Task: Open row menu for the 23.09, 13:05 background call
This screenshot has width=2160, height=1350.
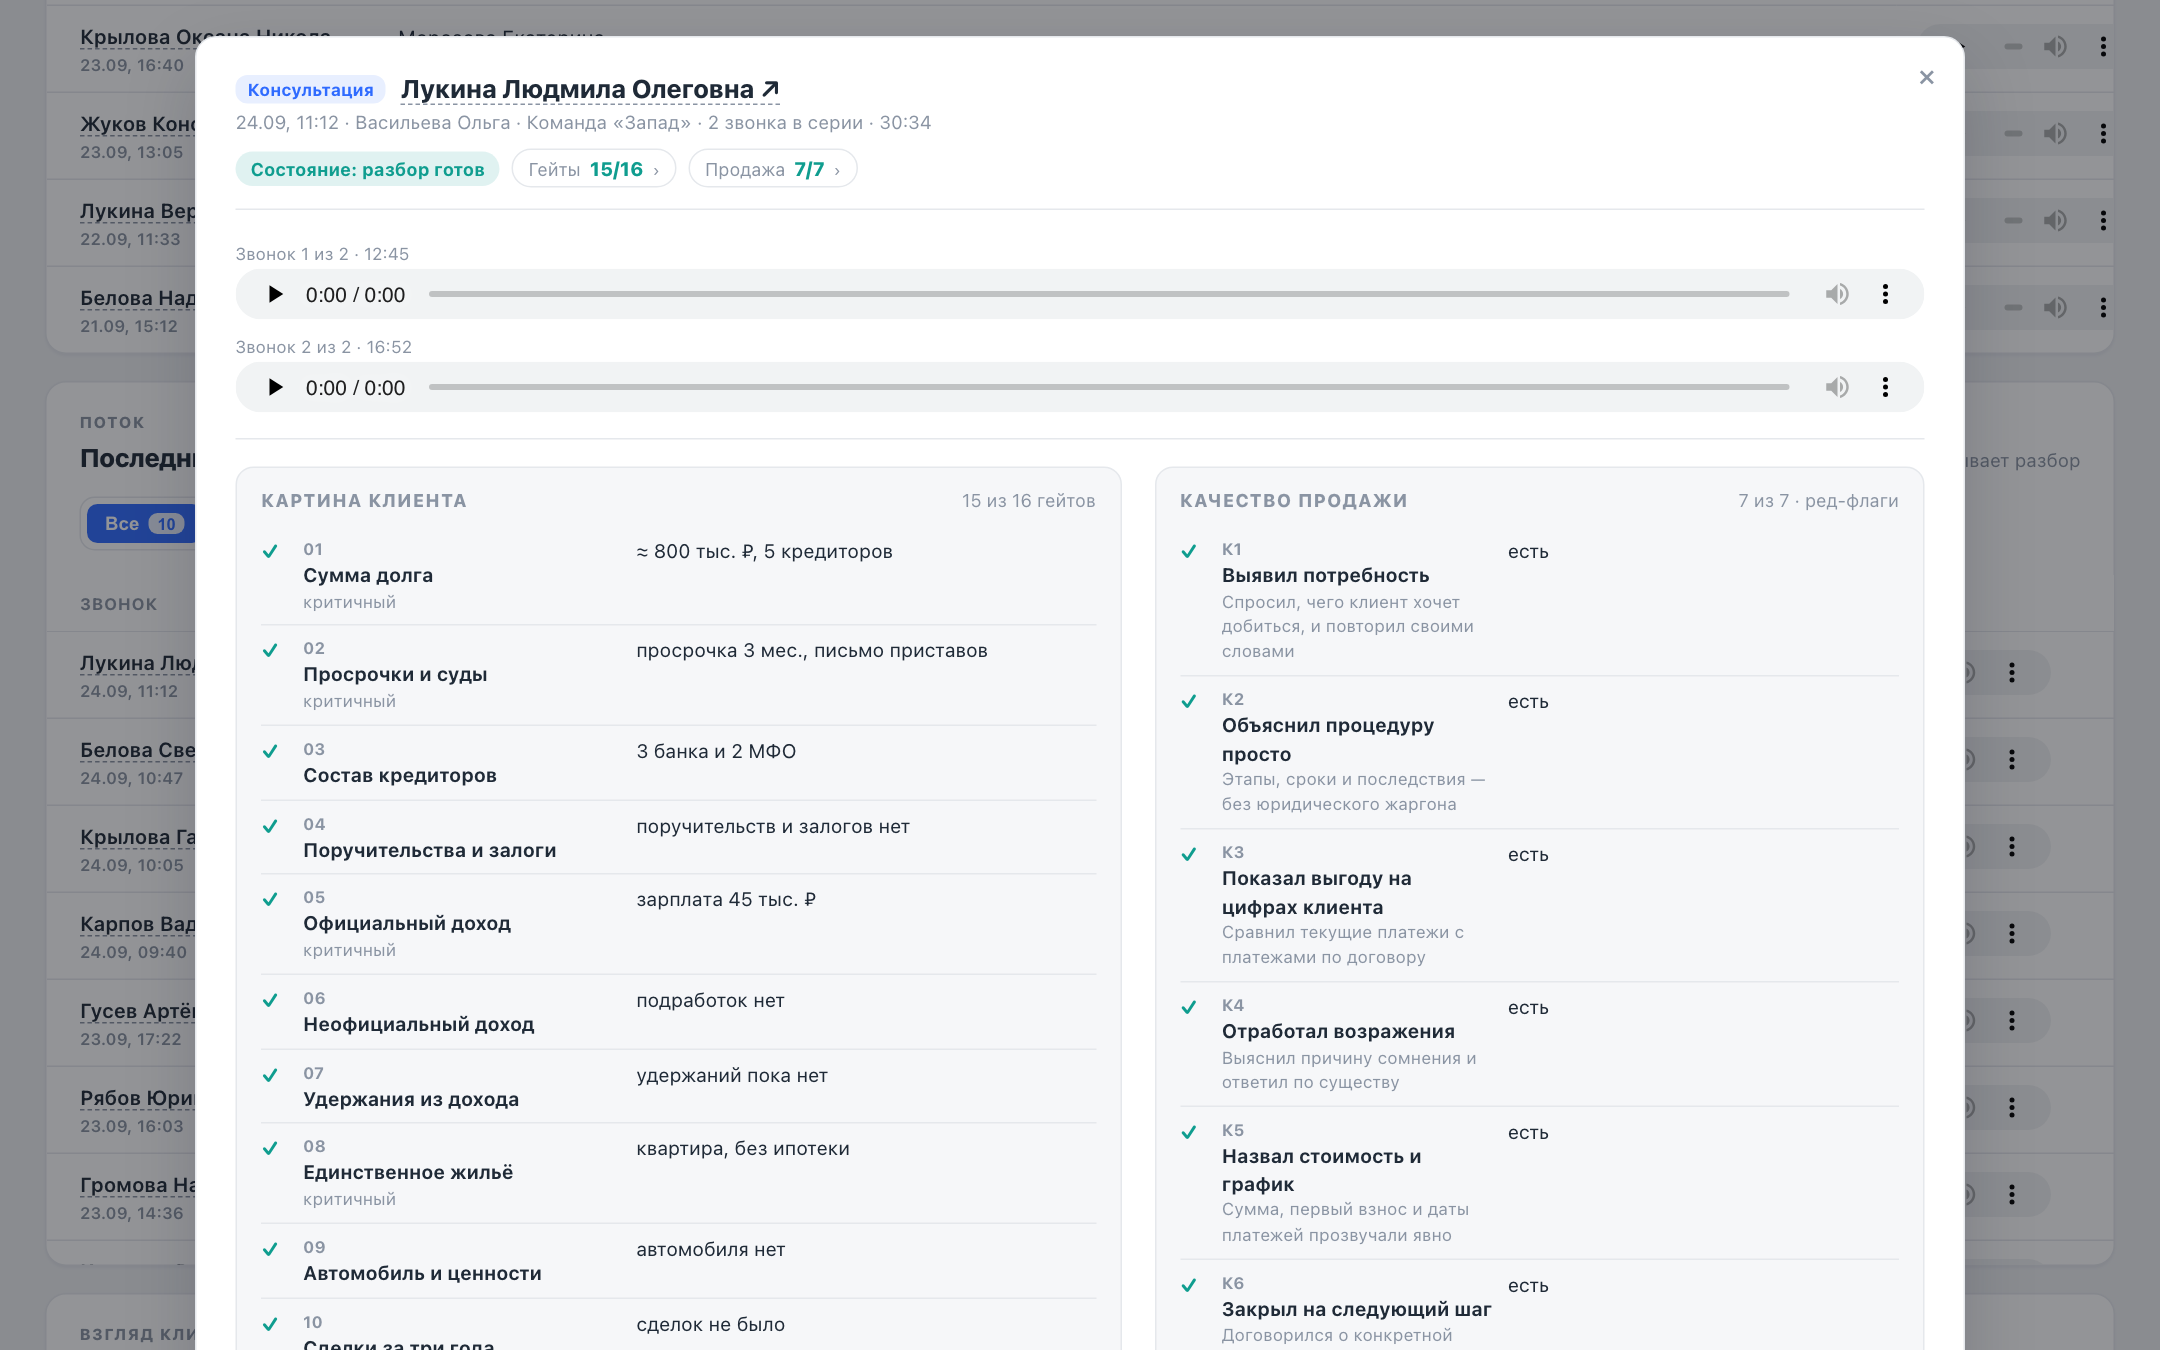Action: click(x=2103, y=133)
